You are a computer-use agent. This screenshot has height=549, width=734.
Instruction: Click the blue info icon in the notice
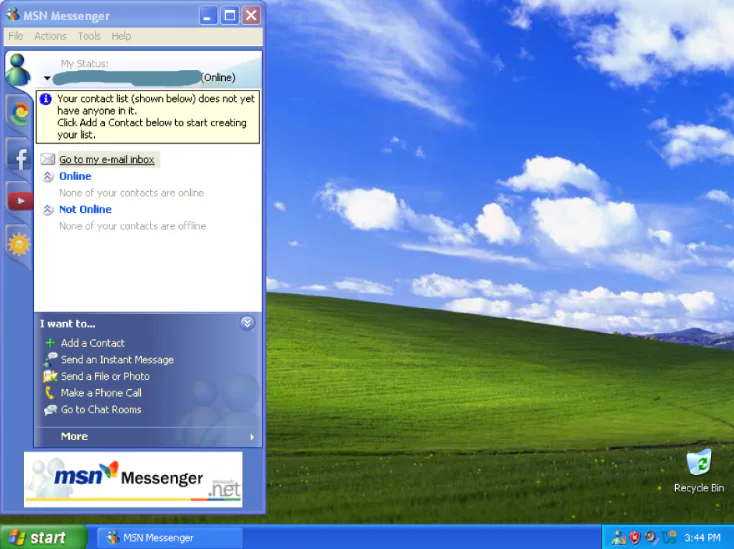pyautogui.click(x=45, y=99)
